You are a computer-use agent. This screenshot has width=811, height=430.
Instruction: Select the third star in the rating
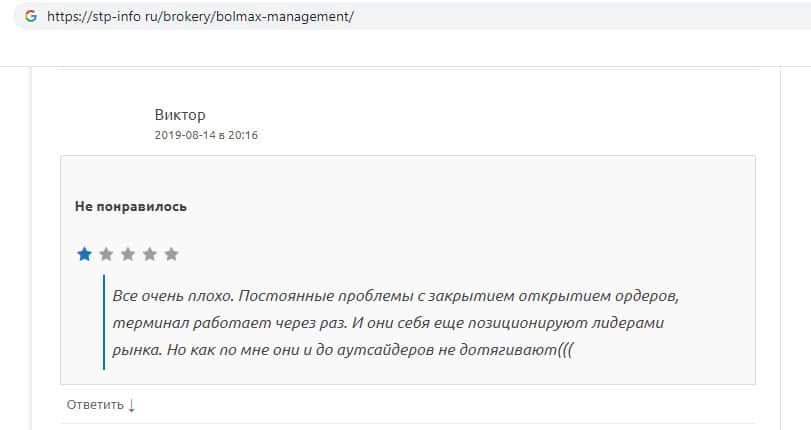pos(128,254)
